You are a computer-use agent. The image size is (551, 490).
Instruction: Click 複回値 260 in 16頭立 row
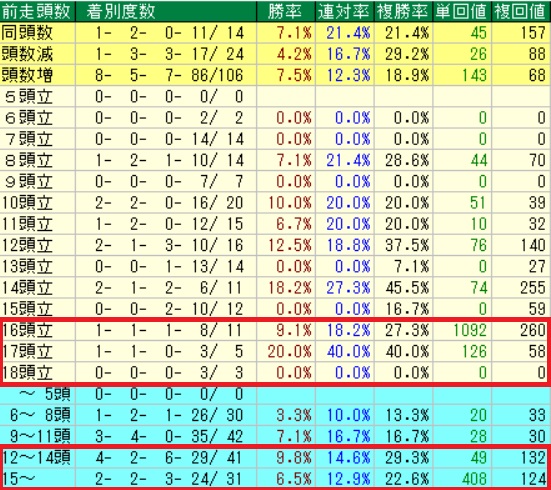click(x=533, y=330)
